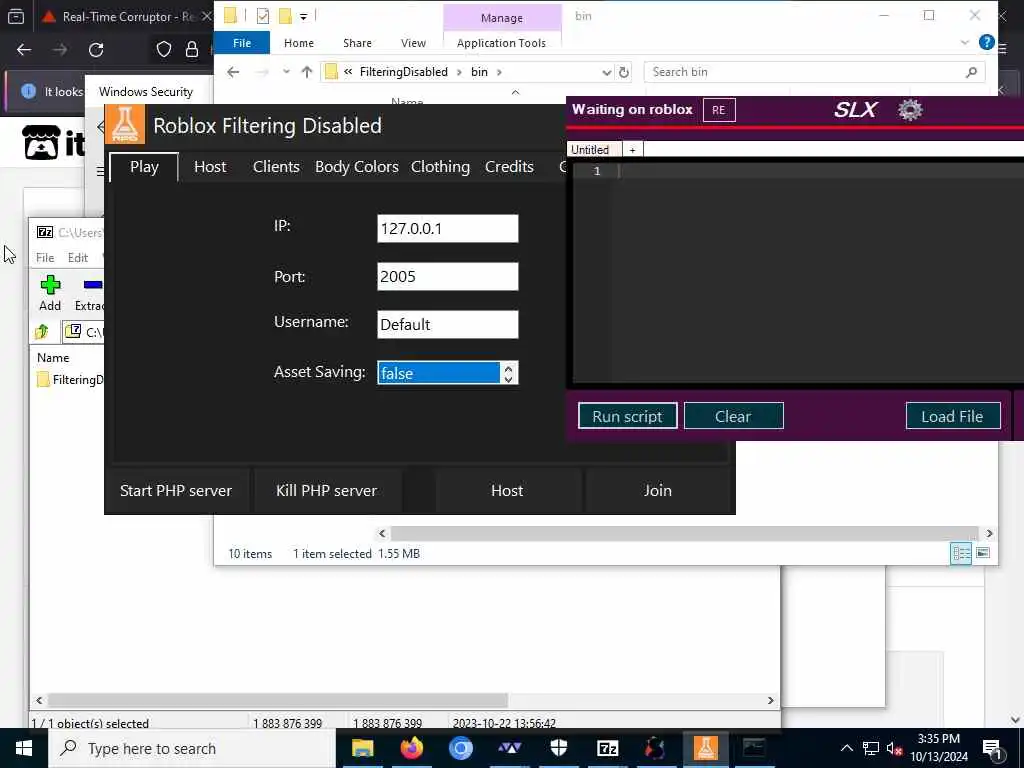The height and width of the screenshot is (768, 1024).
Task: Open 7-Zip Edit menu
Action: tap(78, 257)
